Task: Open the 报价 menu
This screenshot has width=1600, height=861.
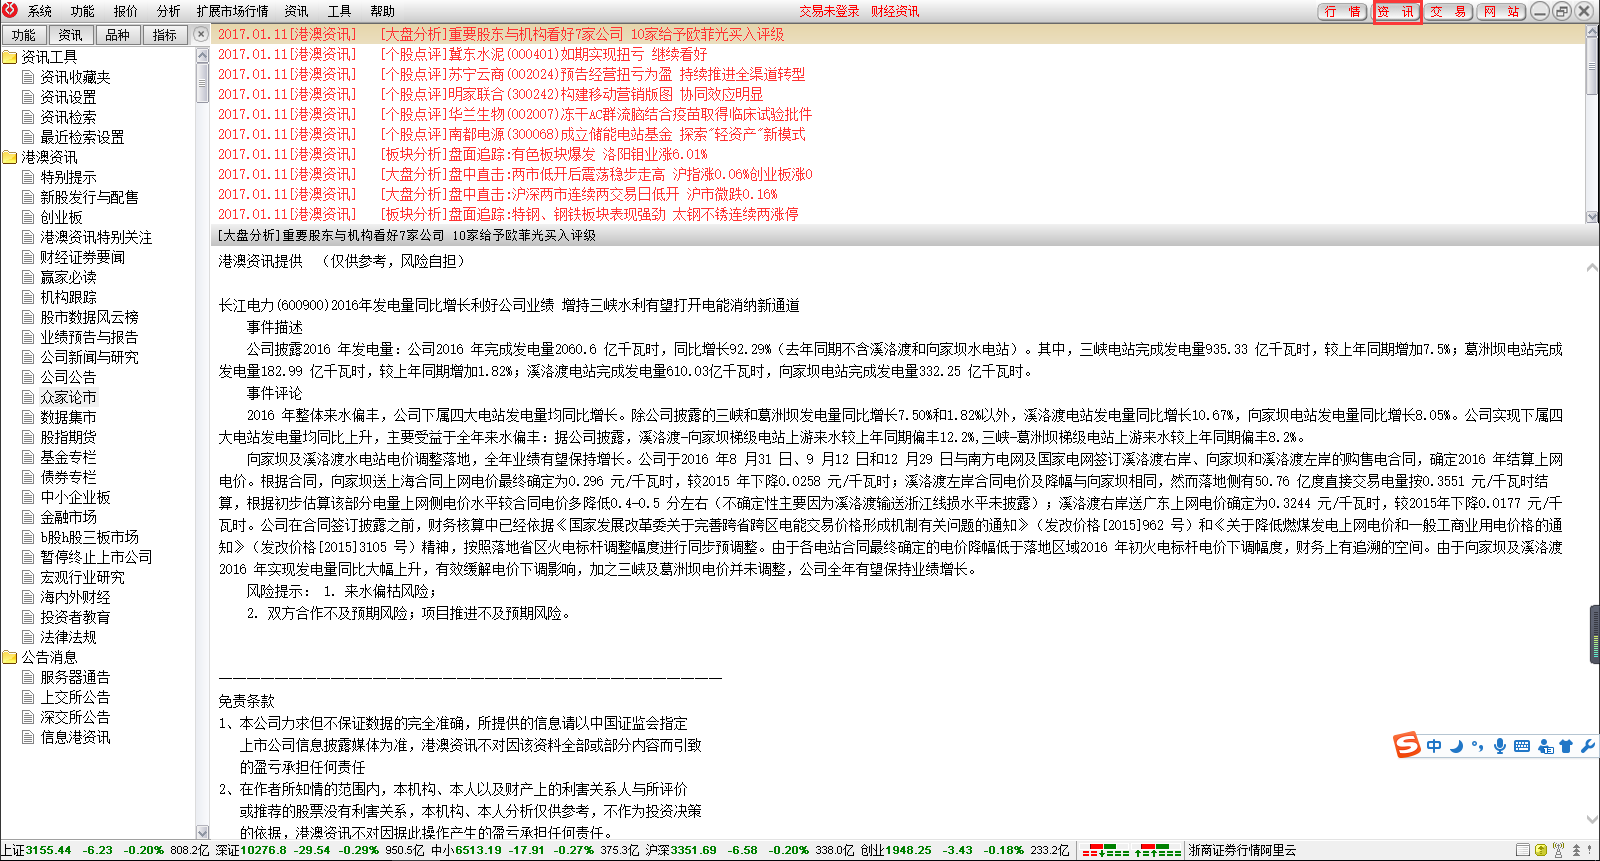Action: coord(126,11)
